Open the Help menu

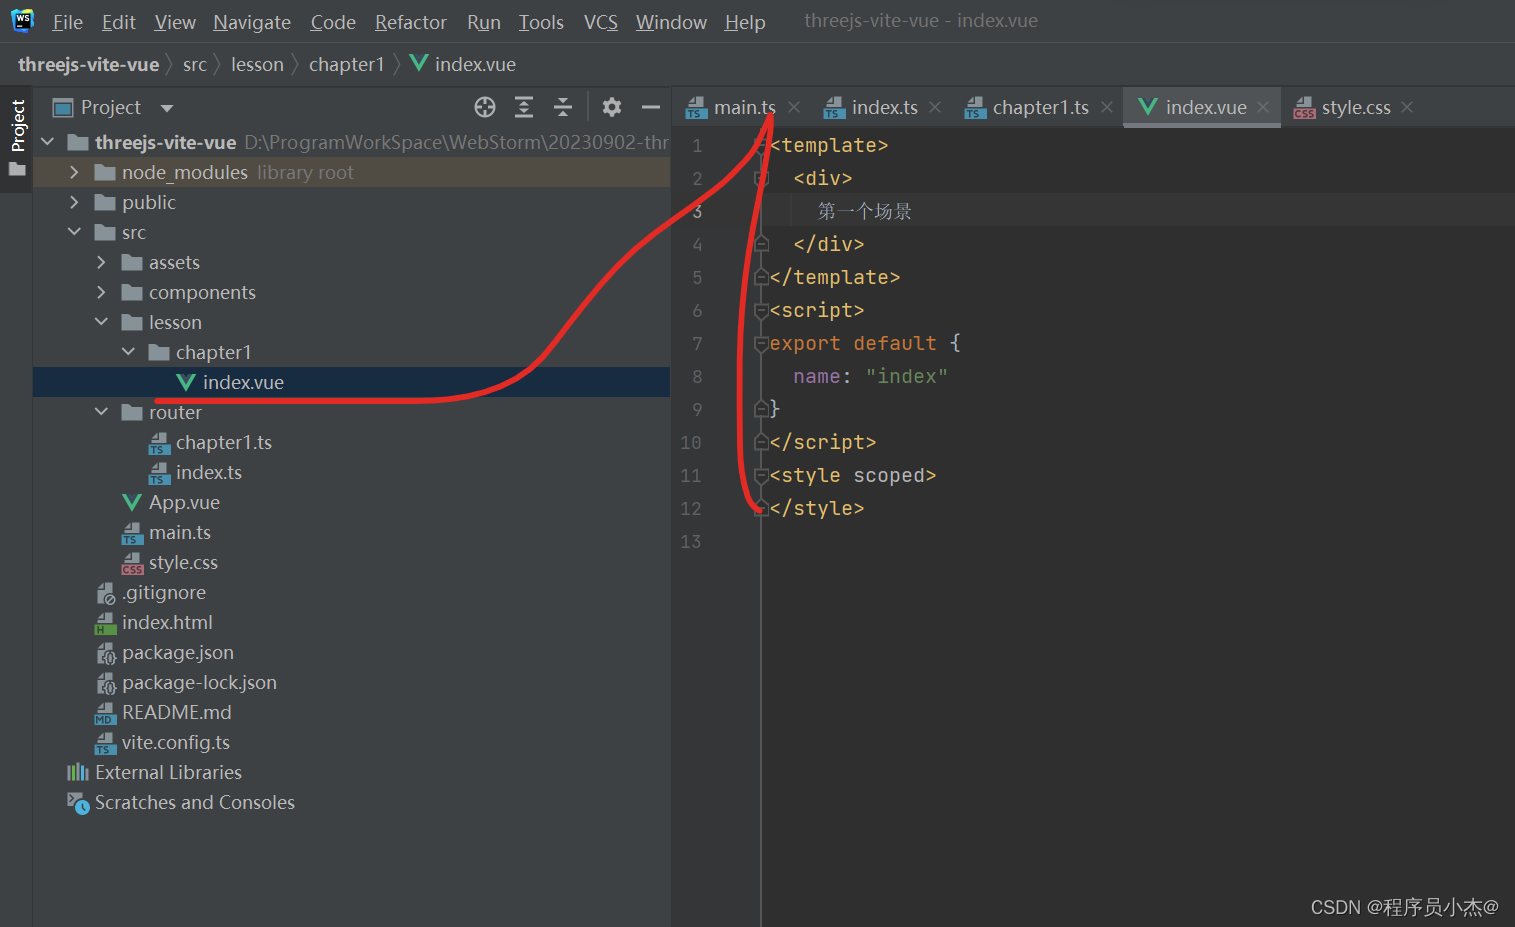pyautogui.click(x=745, y=22)
